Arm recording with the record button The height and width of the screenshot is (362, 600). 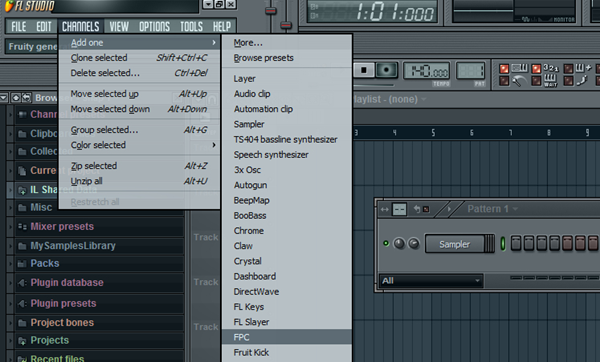(x=386, y=70)
